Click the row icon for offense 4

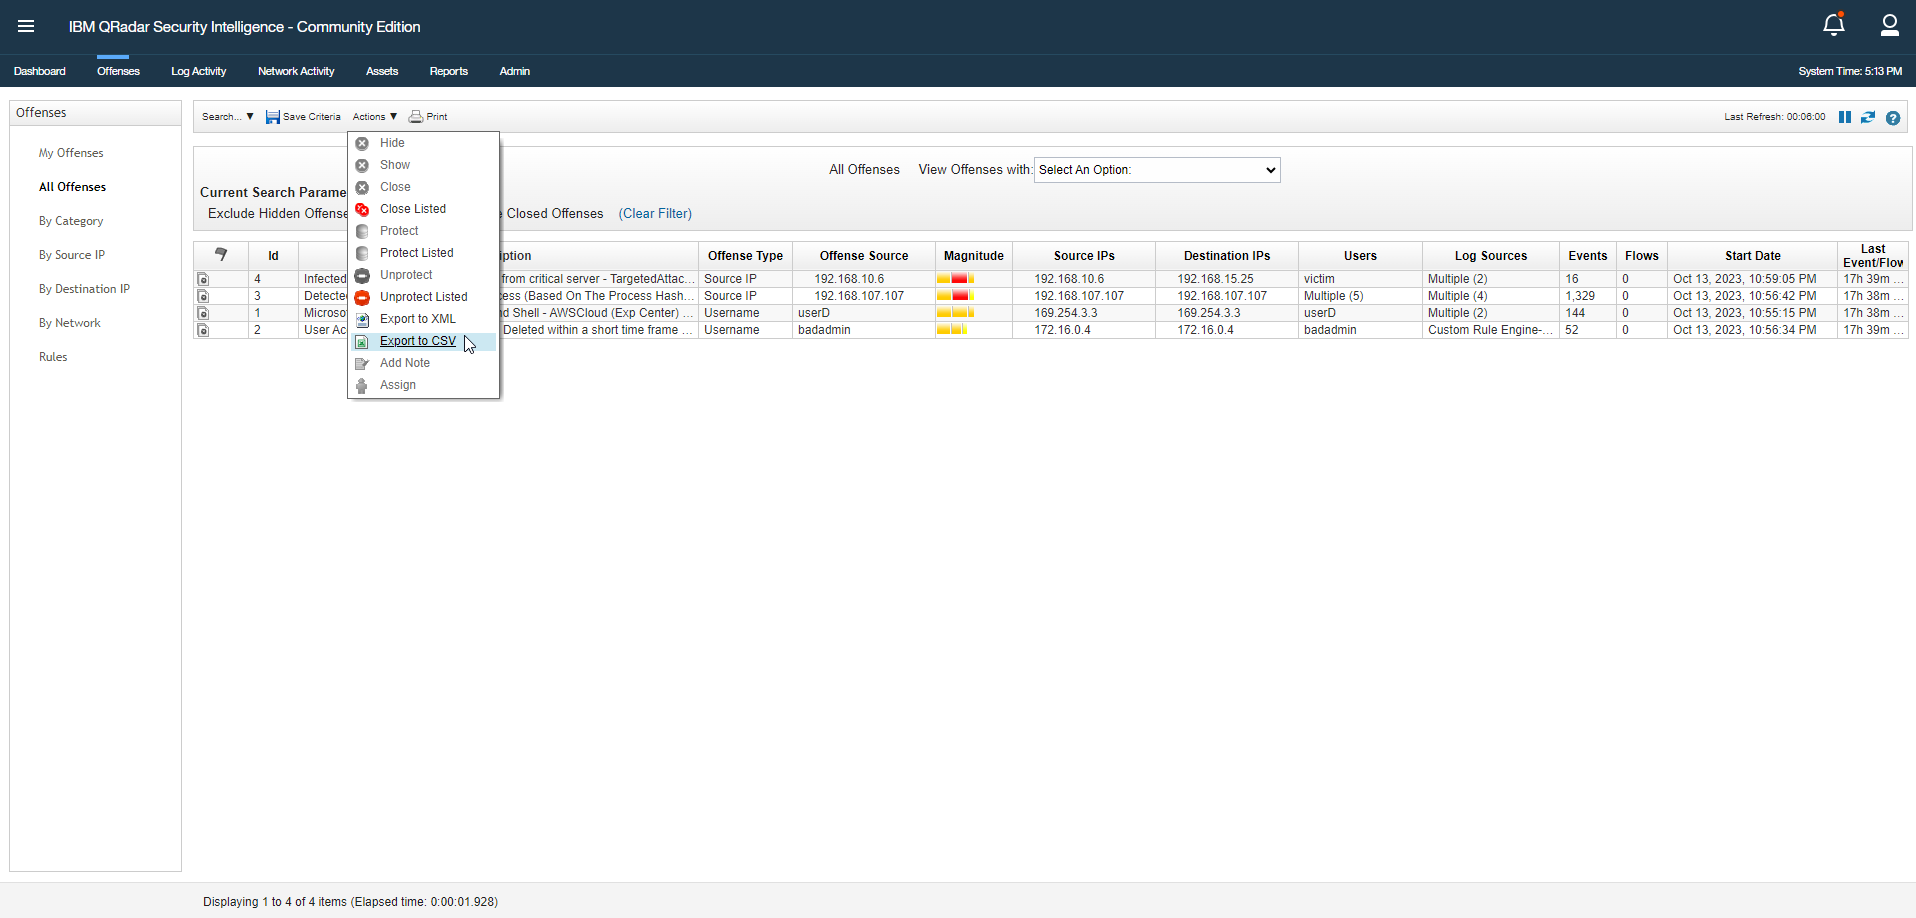[x=203, y=279]
